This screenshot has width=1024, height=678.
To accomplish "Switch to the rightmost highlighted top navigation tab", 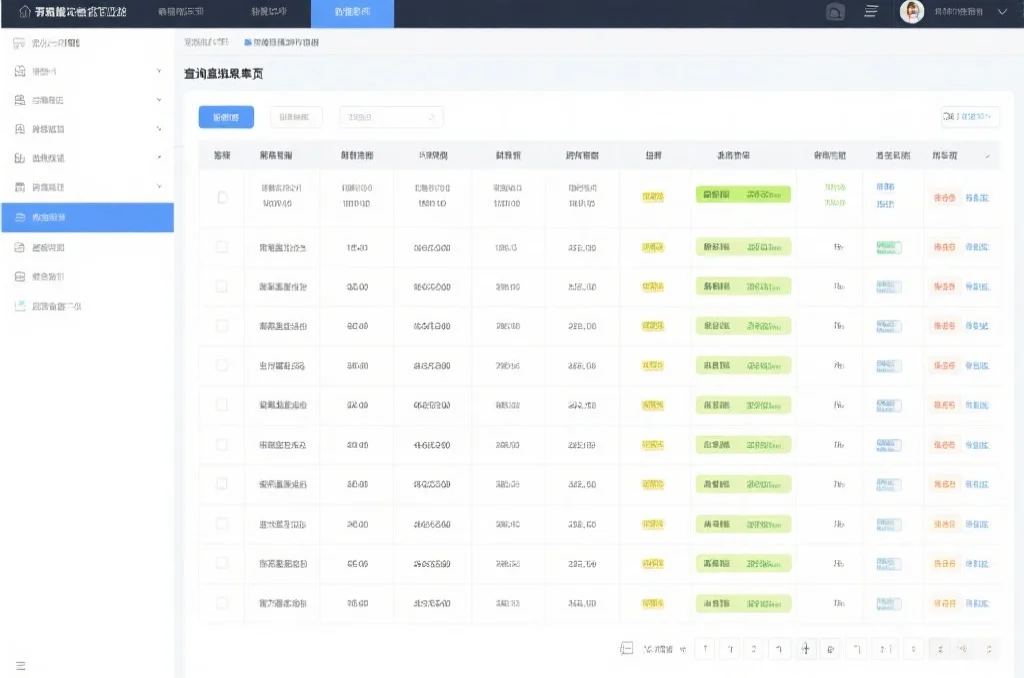I will point(352,14).
